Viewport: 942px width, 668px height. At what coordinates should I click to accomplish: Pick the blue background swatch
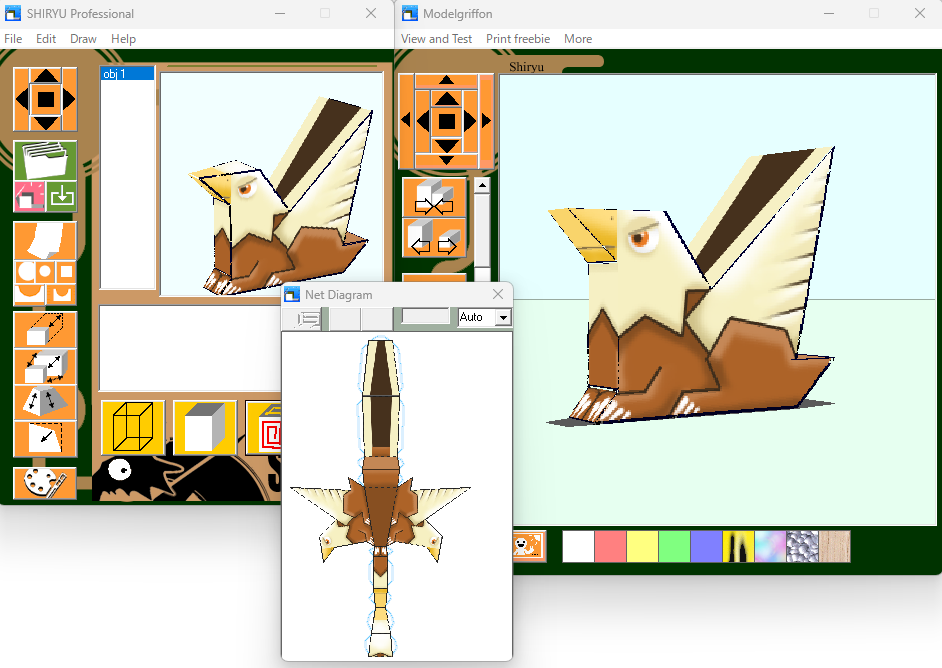click(x=706, y=547)
